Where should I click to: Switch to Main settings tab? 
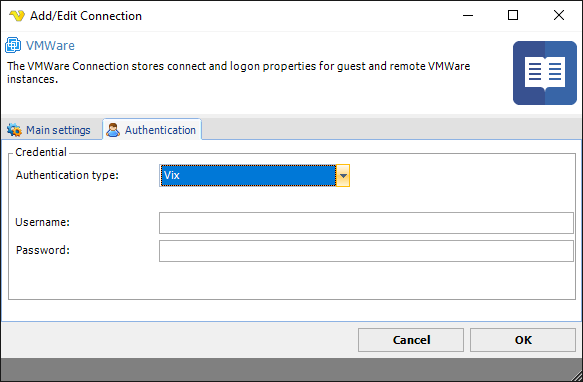(x=49, y=130)
